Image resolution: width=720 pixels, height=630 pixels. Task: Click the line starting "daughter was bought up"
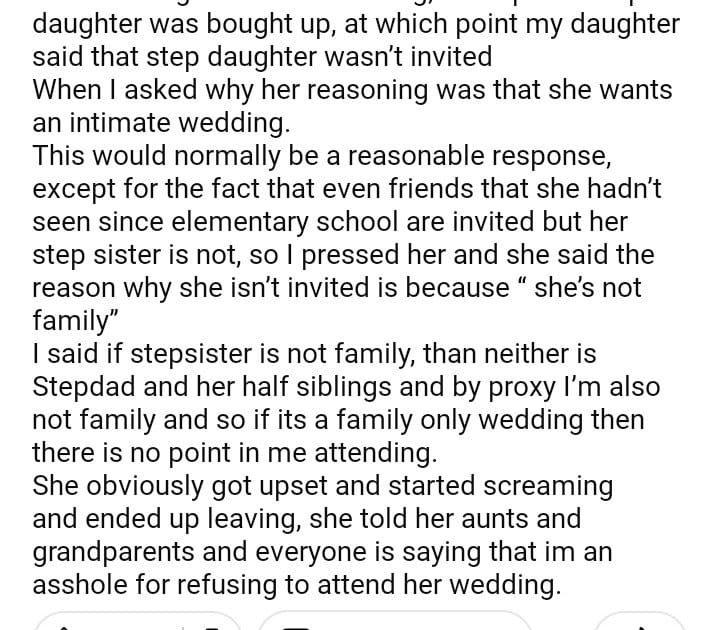tap(357, 20)
